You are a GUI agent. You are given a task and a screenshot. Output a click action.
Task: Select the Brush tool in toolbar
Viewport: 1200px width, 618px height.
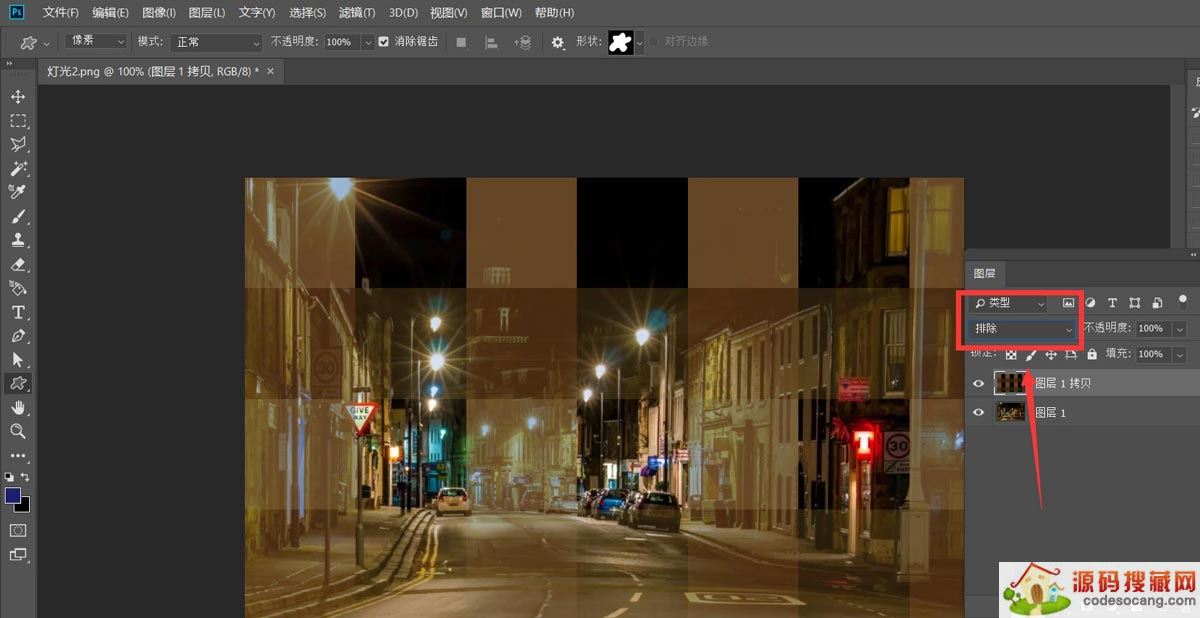click(x=18, y=217)
